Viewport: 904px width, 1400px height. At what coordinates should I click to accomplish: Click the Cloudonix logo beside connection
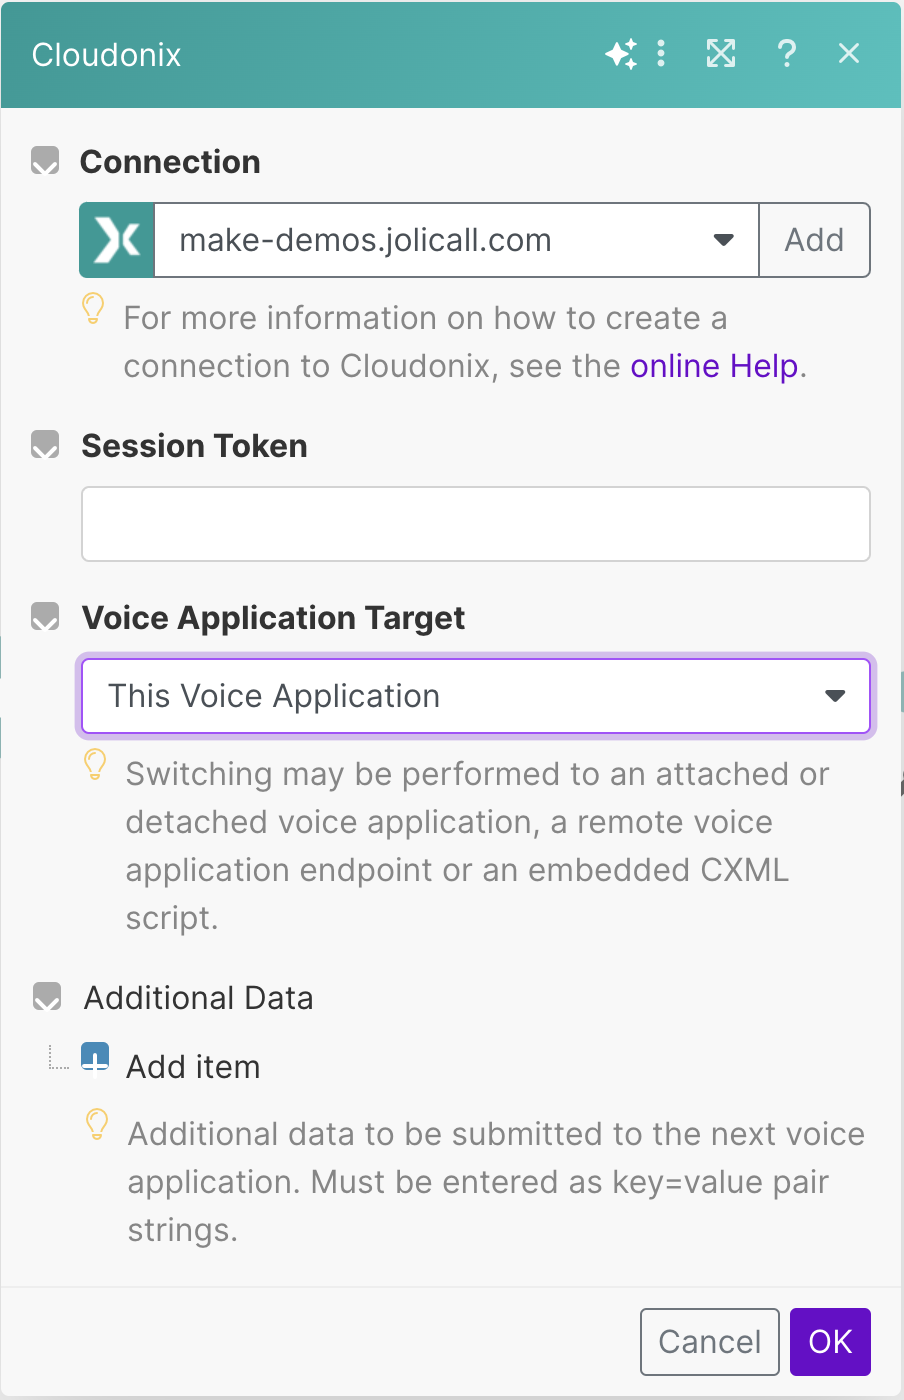pyautogui.click(x=117, y=240)
